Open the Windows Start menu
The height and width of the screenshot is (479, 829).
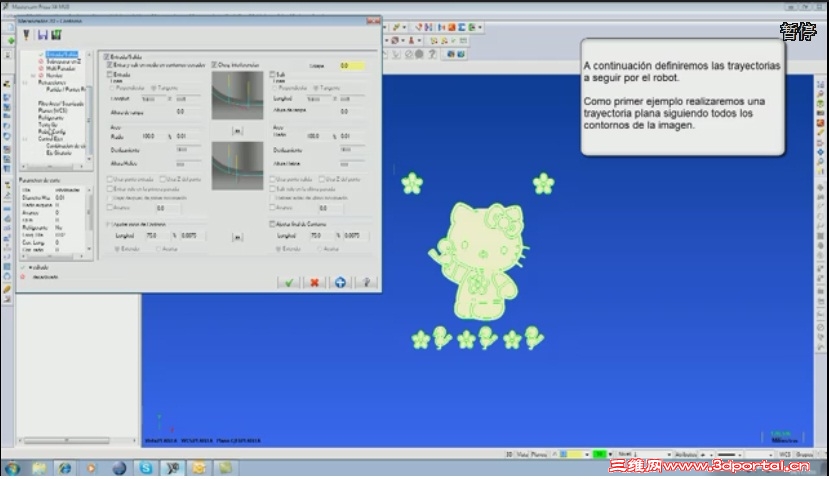12,468
